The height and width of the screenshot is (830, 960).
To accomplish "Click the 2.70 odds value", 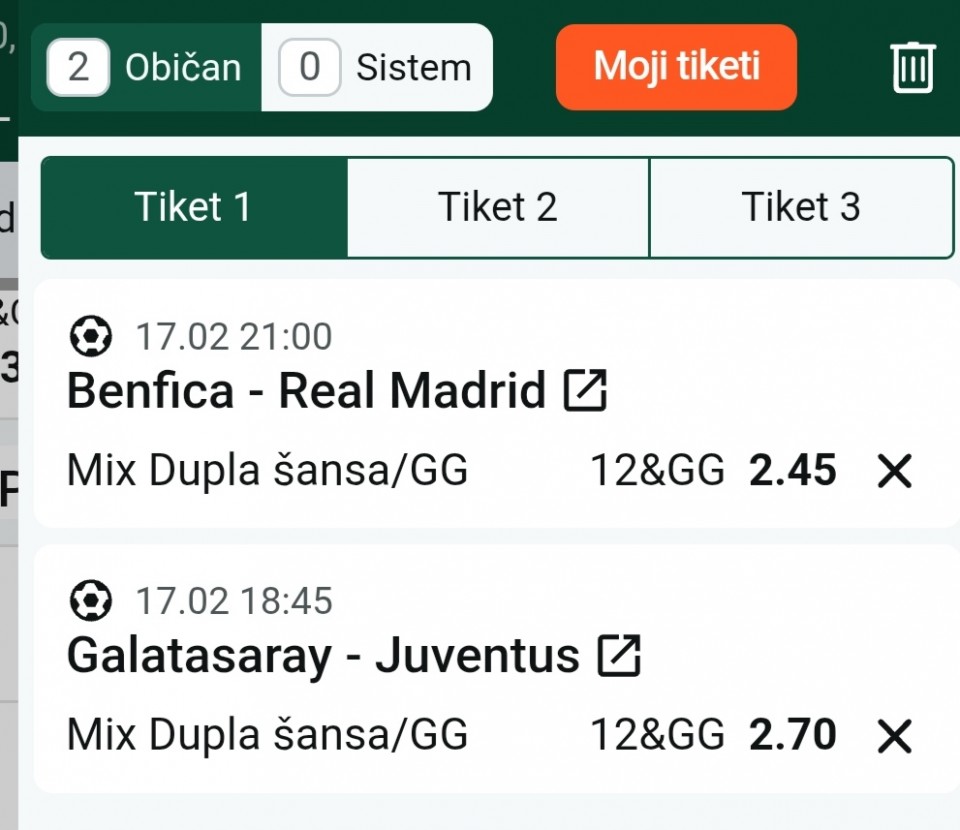I will pos(793,736).
